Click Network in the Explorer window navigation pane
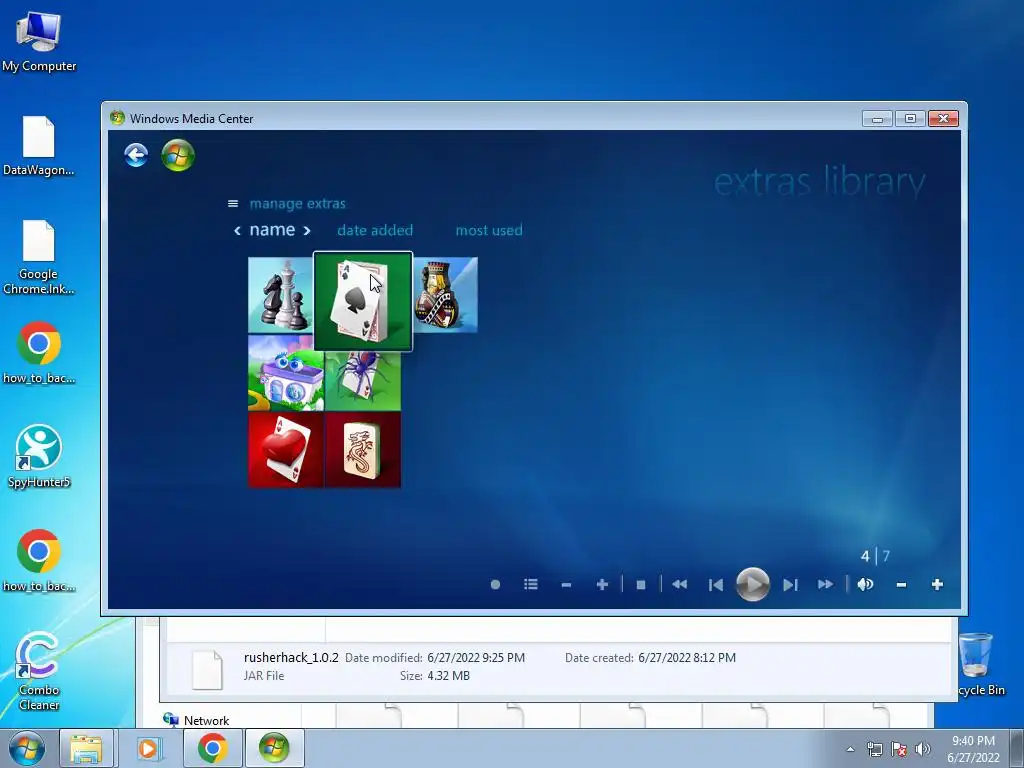The width and height of the screenshot is (1024, 768). (x=206, y=720)
